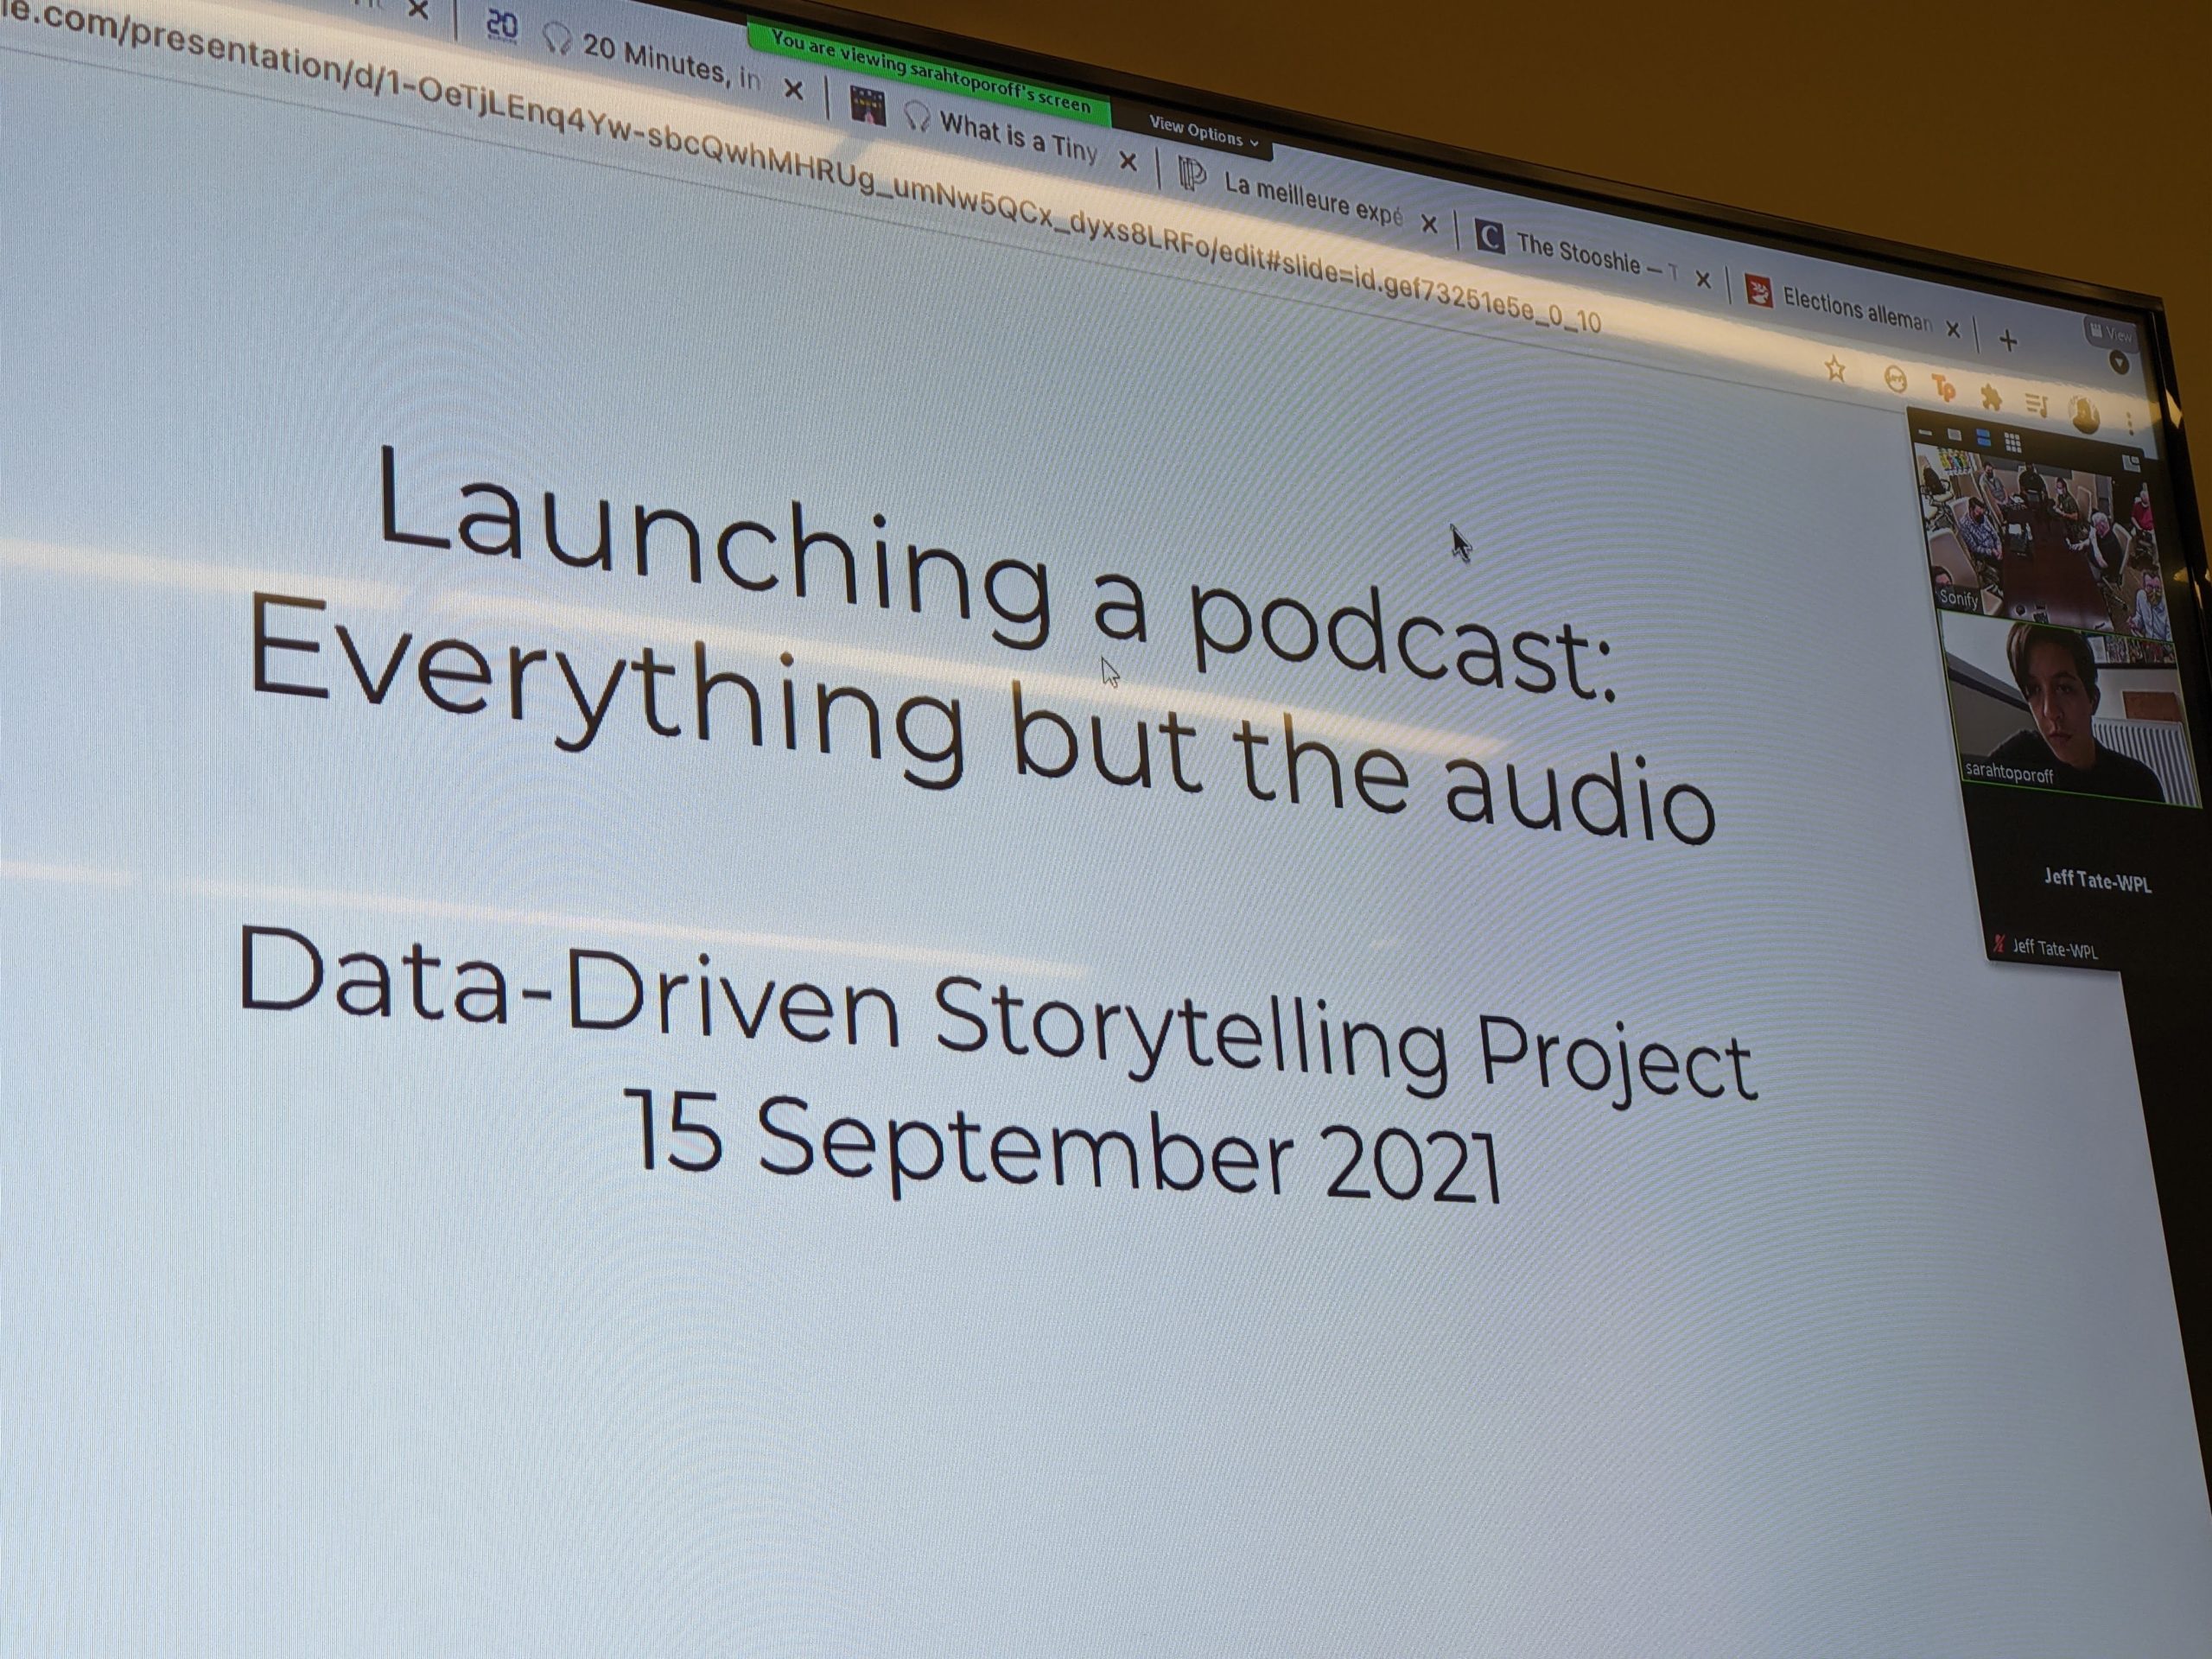Select the Zoom speaker strip view icon
The width and height of the screenshot is (2212, 1659).
click(1984, 438)
